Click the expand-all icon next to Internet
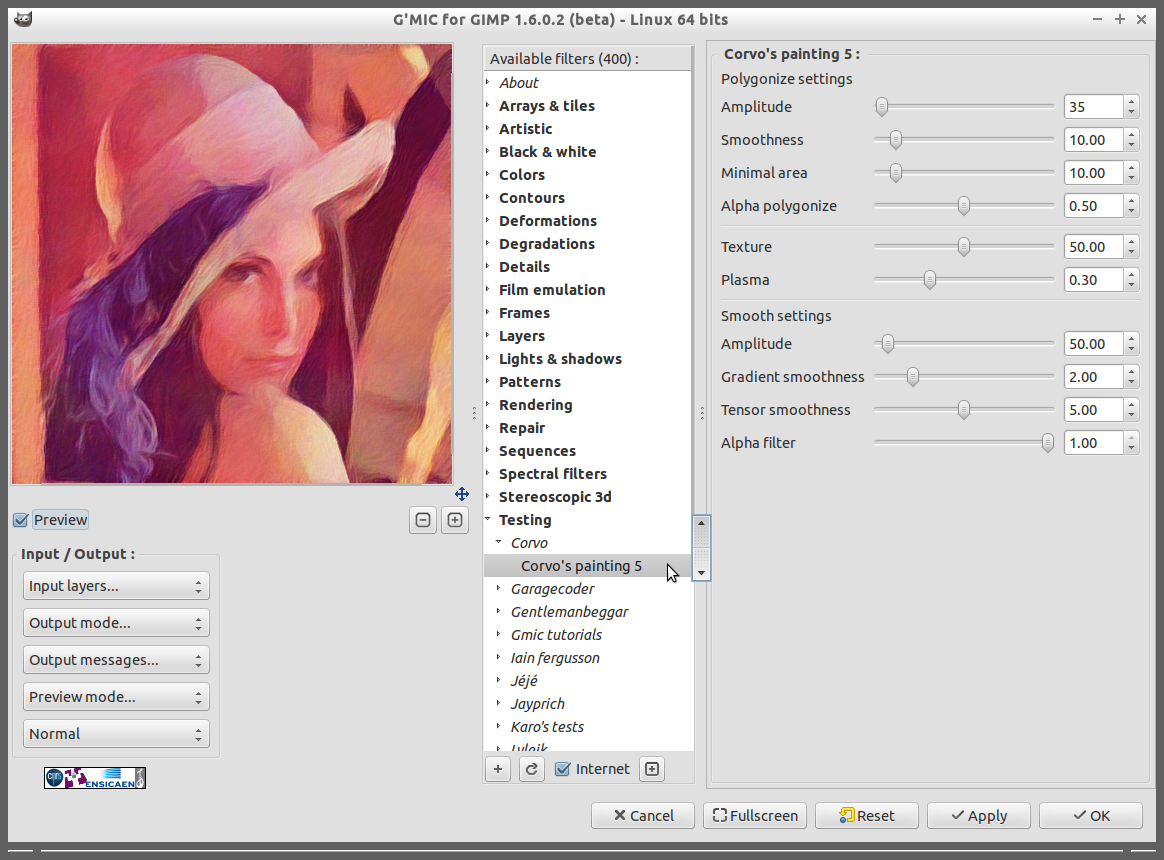The image size is (1164, 860). click(652, 769)
